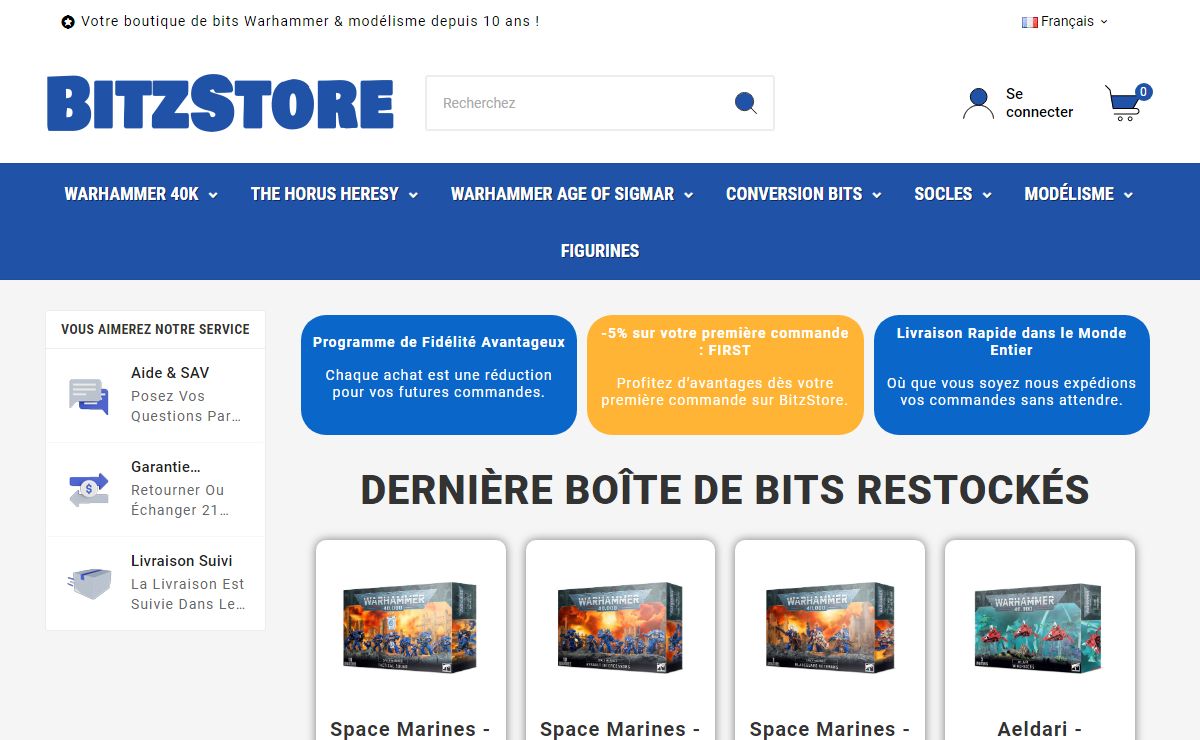Screen dimensions: 1200x740
Task: Expand the chevron beside Socles
Action: point(987,195)
